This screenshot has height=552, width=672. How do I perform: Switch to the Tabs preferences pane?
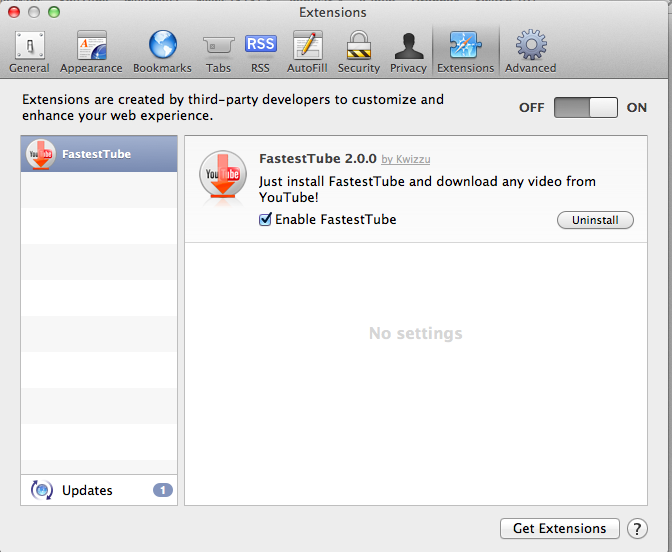(218, 52)
